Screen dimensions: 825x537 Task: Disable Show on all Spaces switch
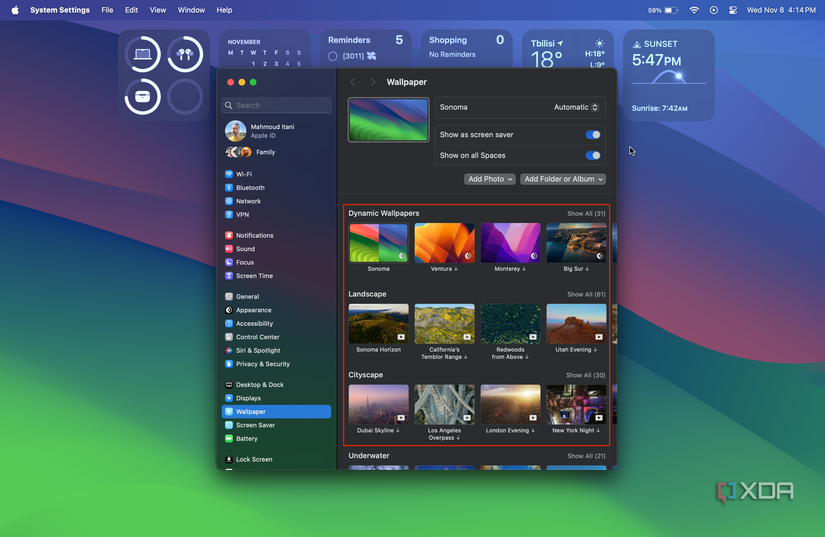[x=593, y=156]
